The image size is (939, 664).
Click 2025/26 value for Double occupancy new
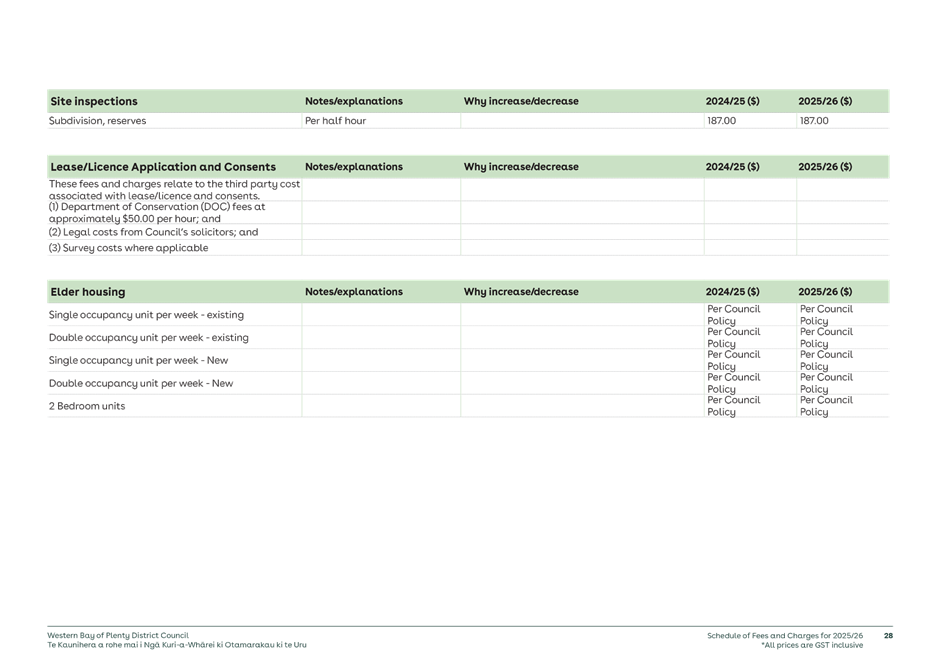[826, 383]
